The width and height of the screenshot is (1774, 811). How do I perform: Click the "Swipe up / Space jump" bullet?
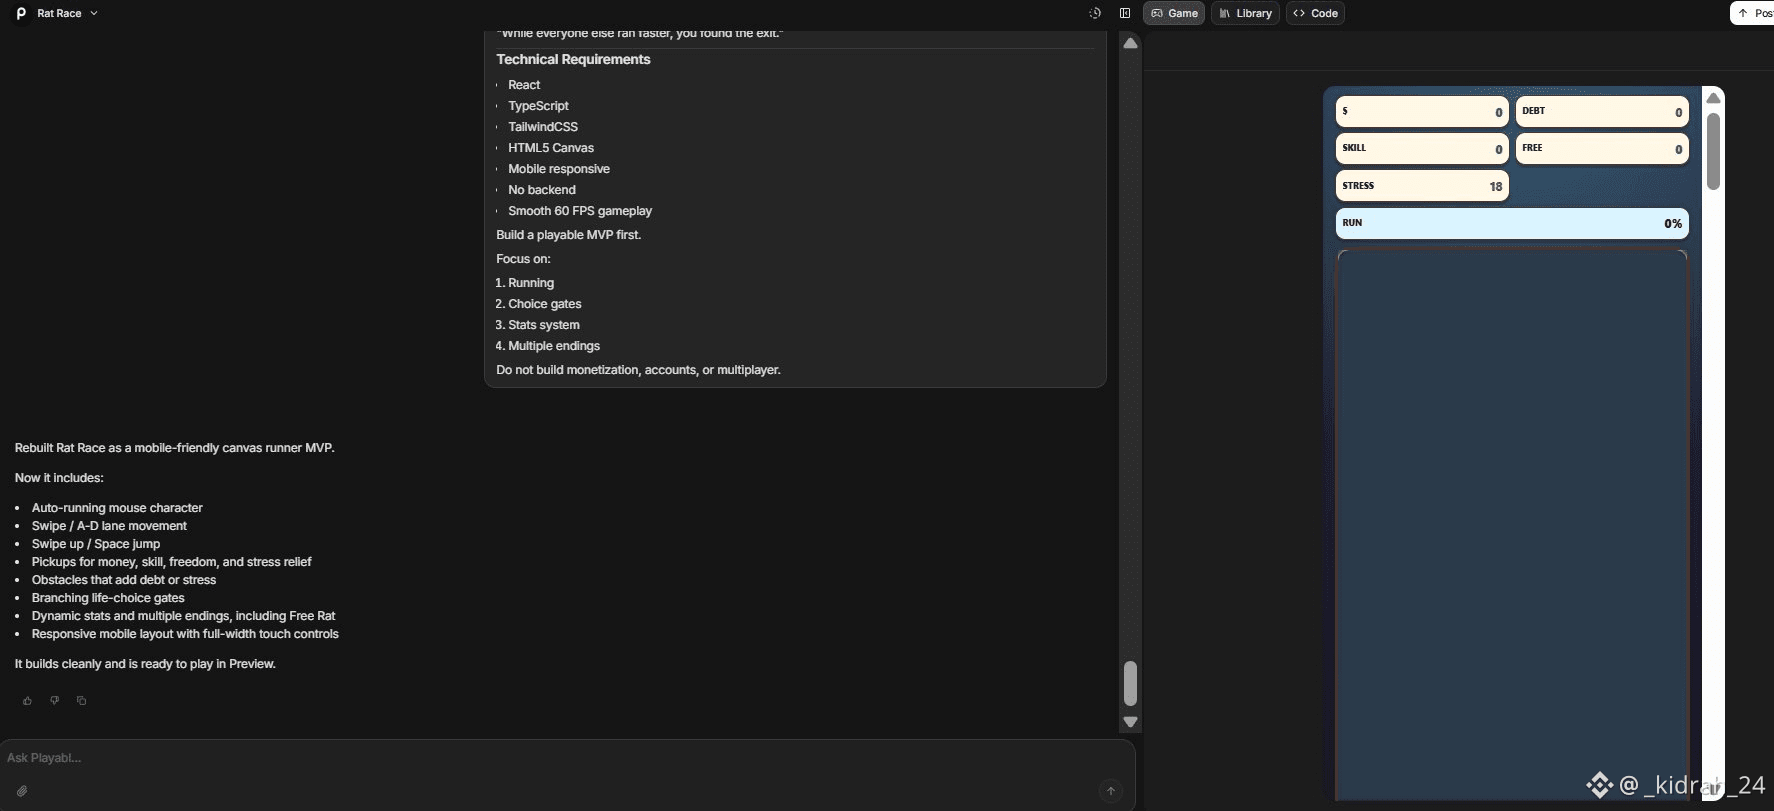[96, 544]
